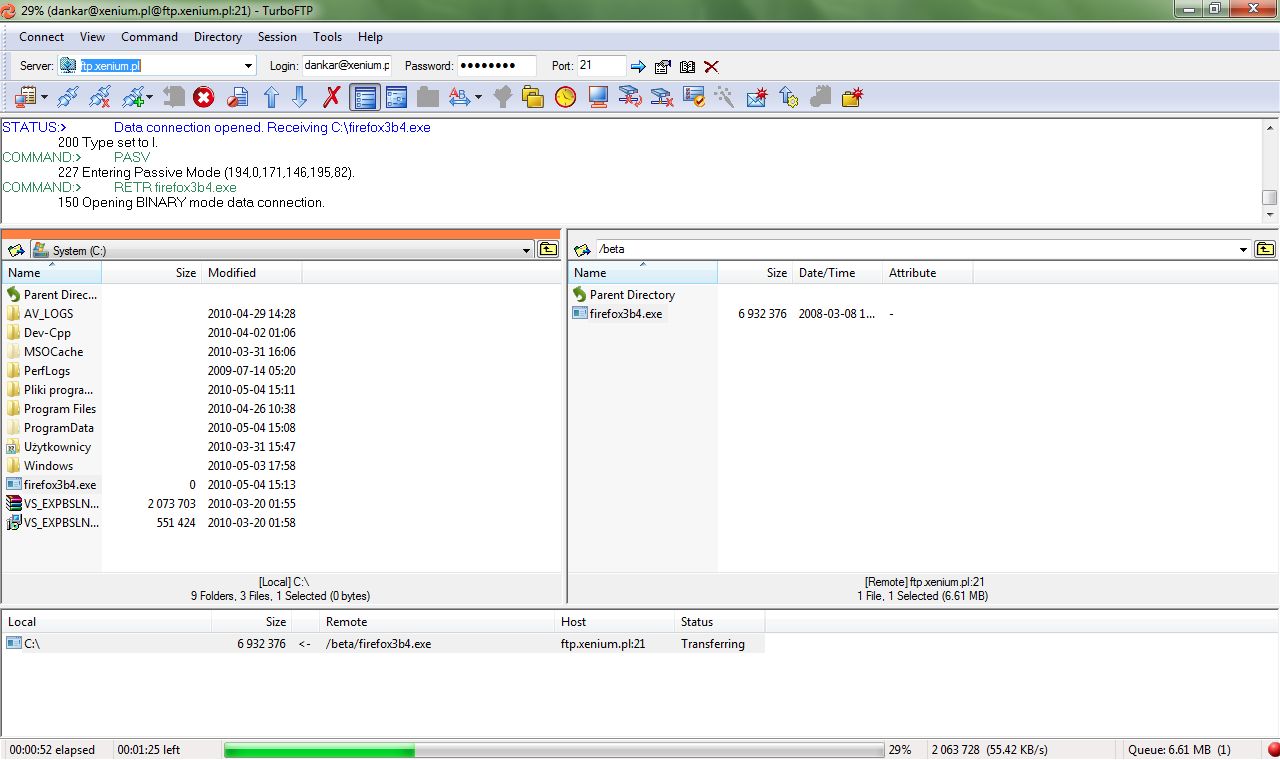
Task: Open the Connect menu
Action: [41, 37]
